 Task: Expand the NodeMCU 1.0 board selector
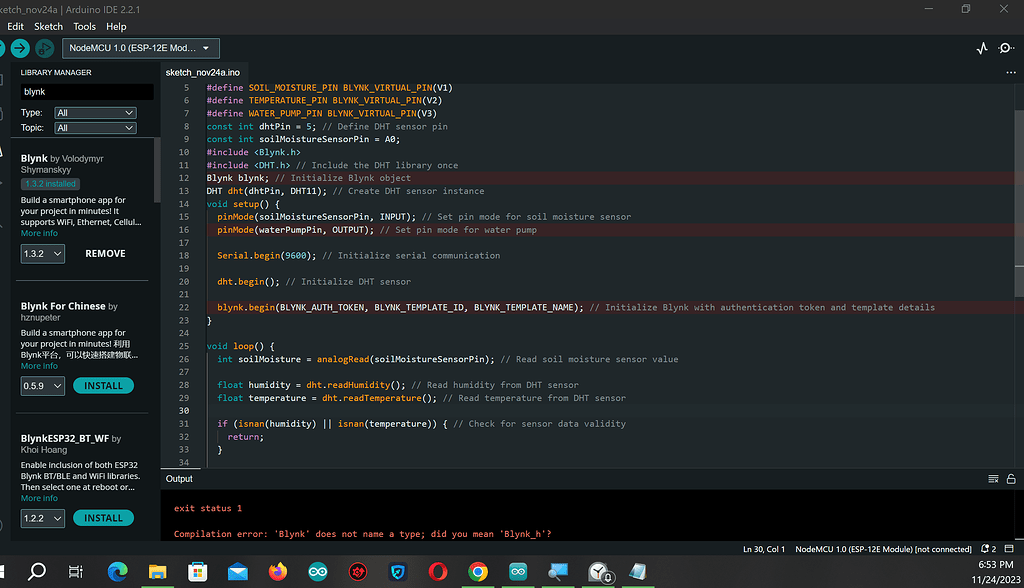tap(141, 48)
